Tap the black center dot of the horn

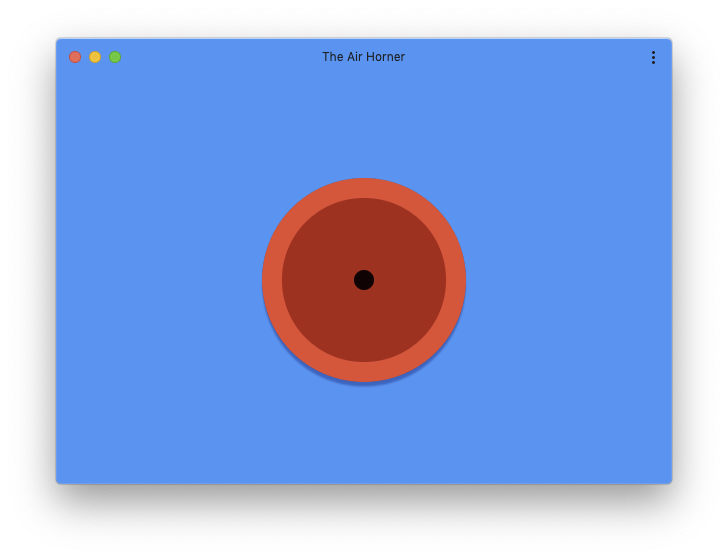[364, 280]
